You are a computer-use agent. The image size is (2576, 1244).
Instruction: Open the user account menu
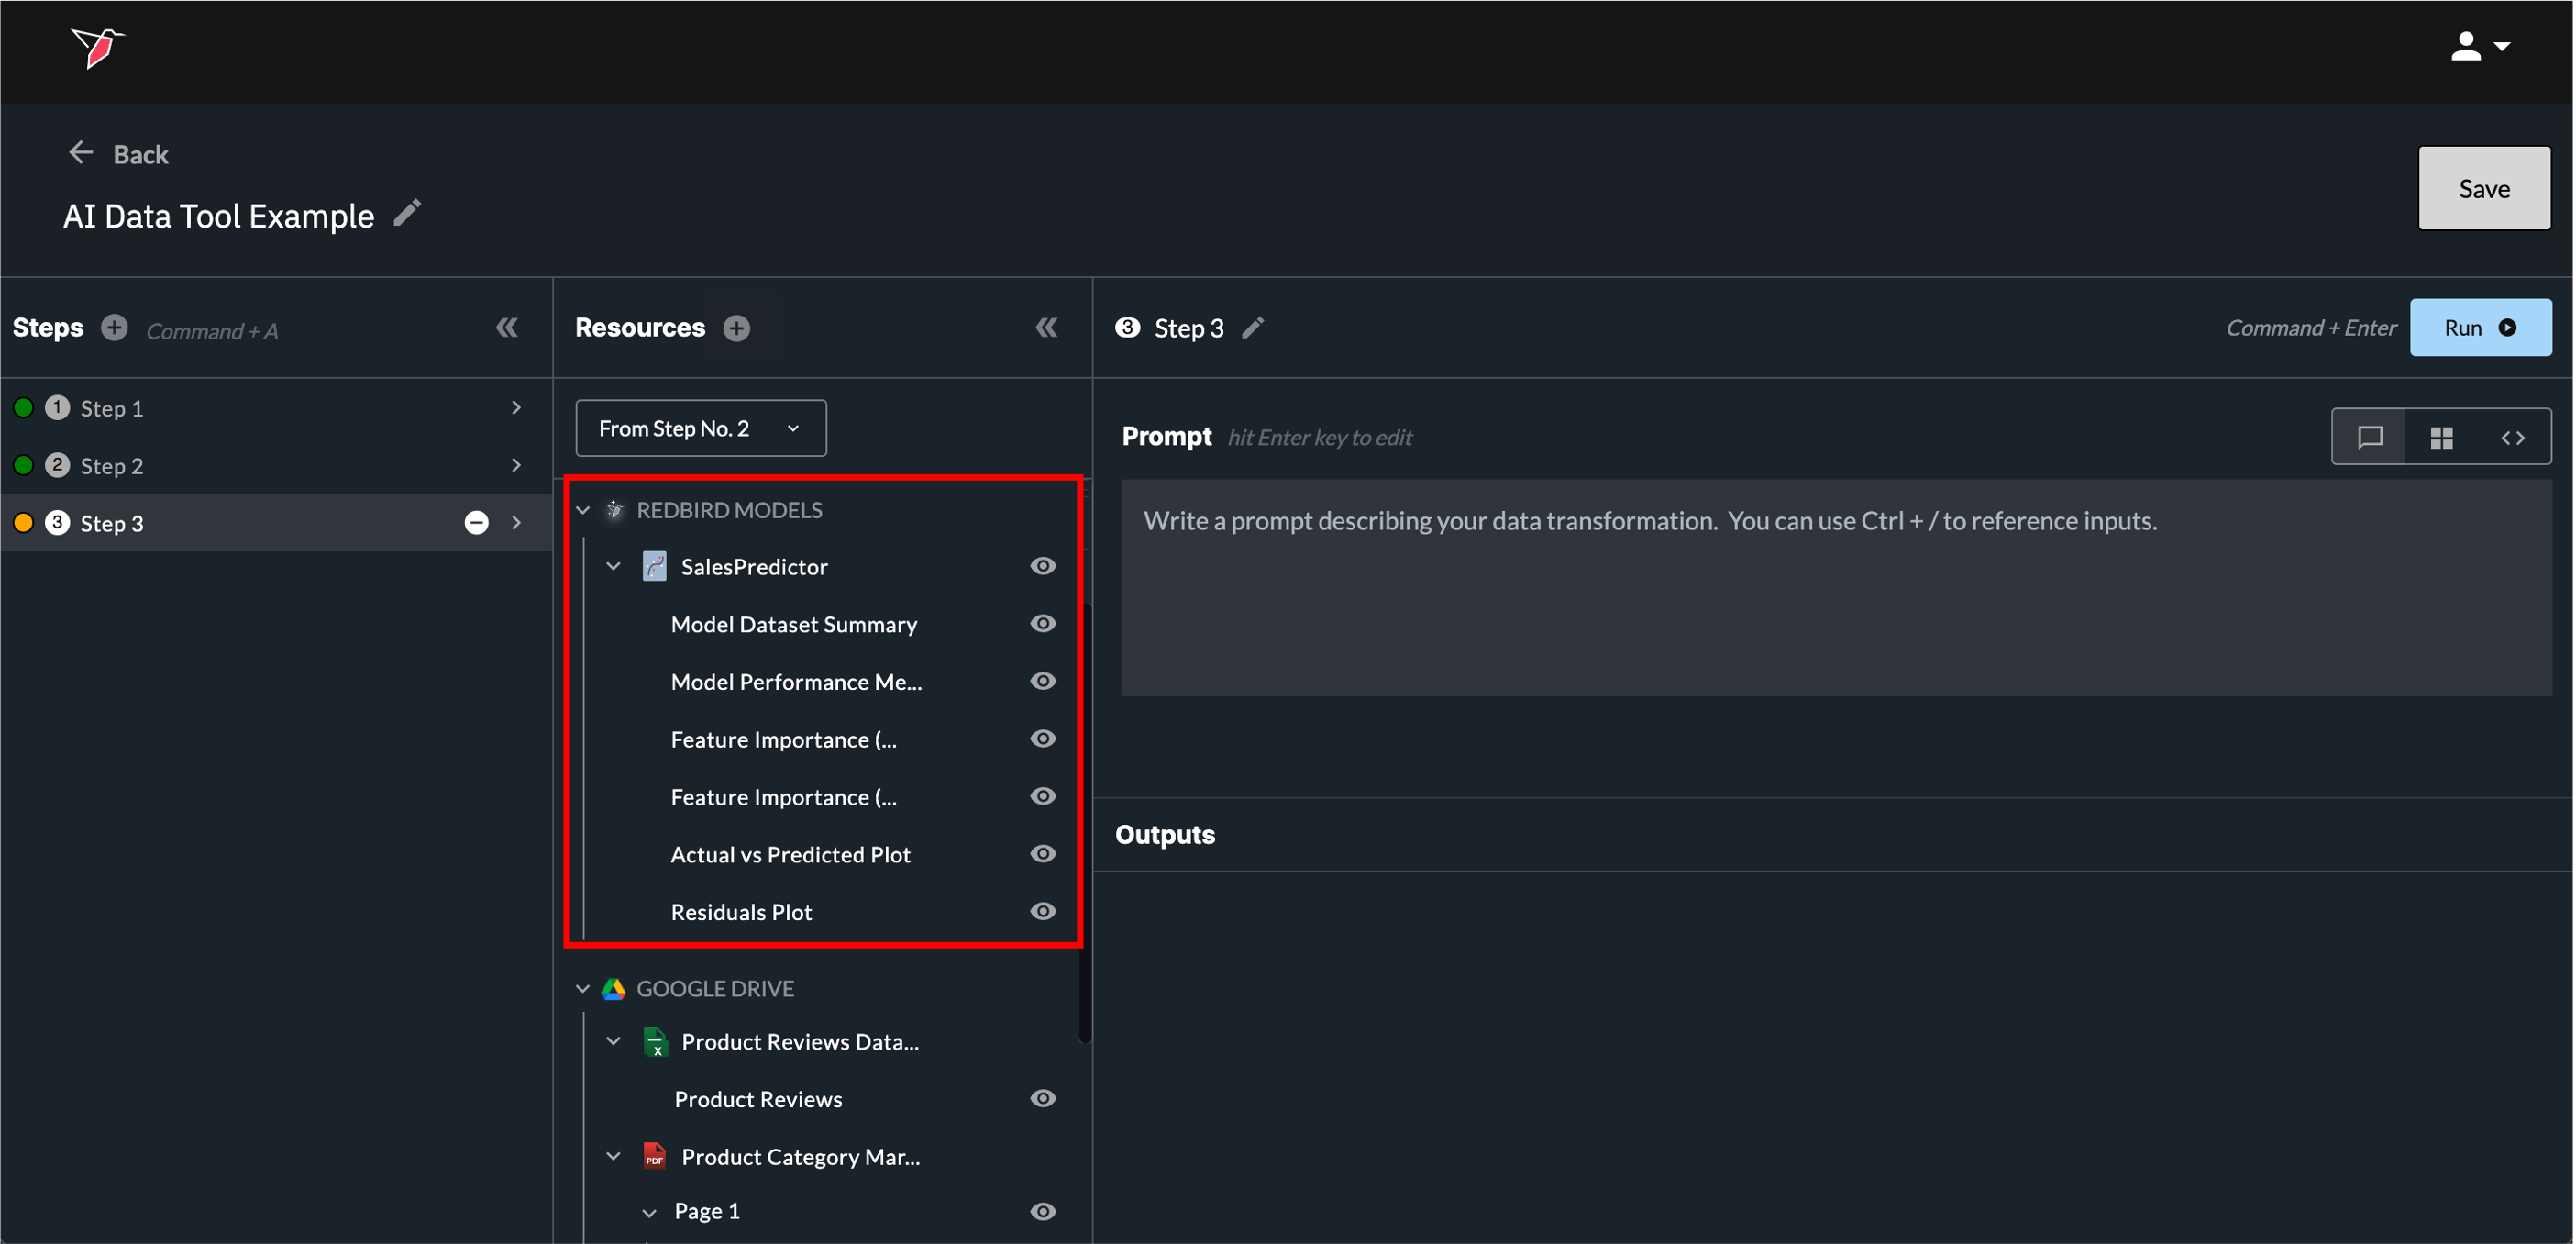2479,47
